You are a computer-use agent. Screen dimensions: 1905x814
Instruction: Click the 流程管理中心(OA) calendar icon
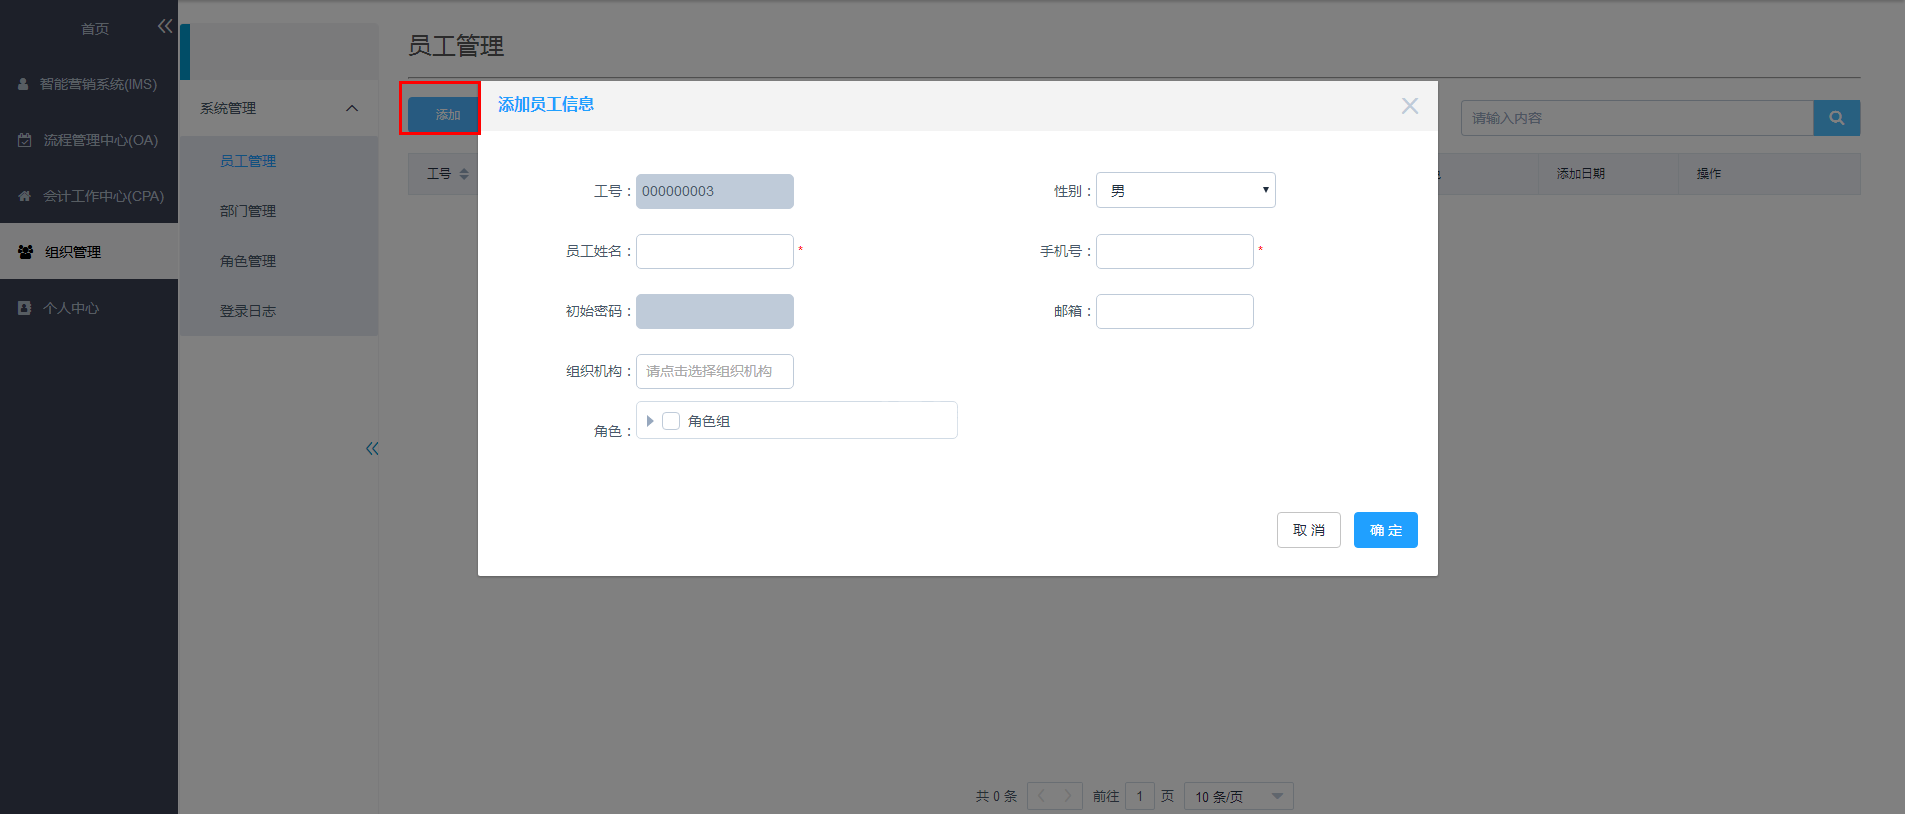[25, 140]
